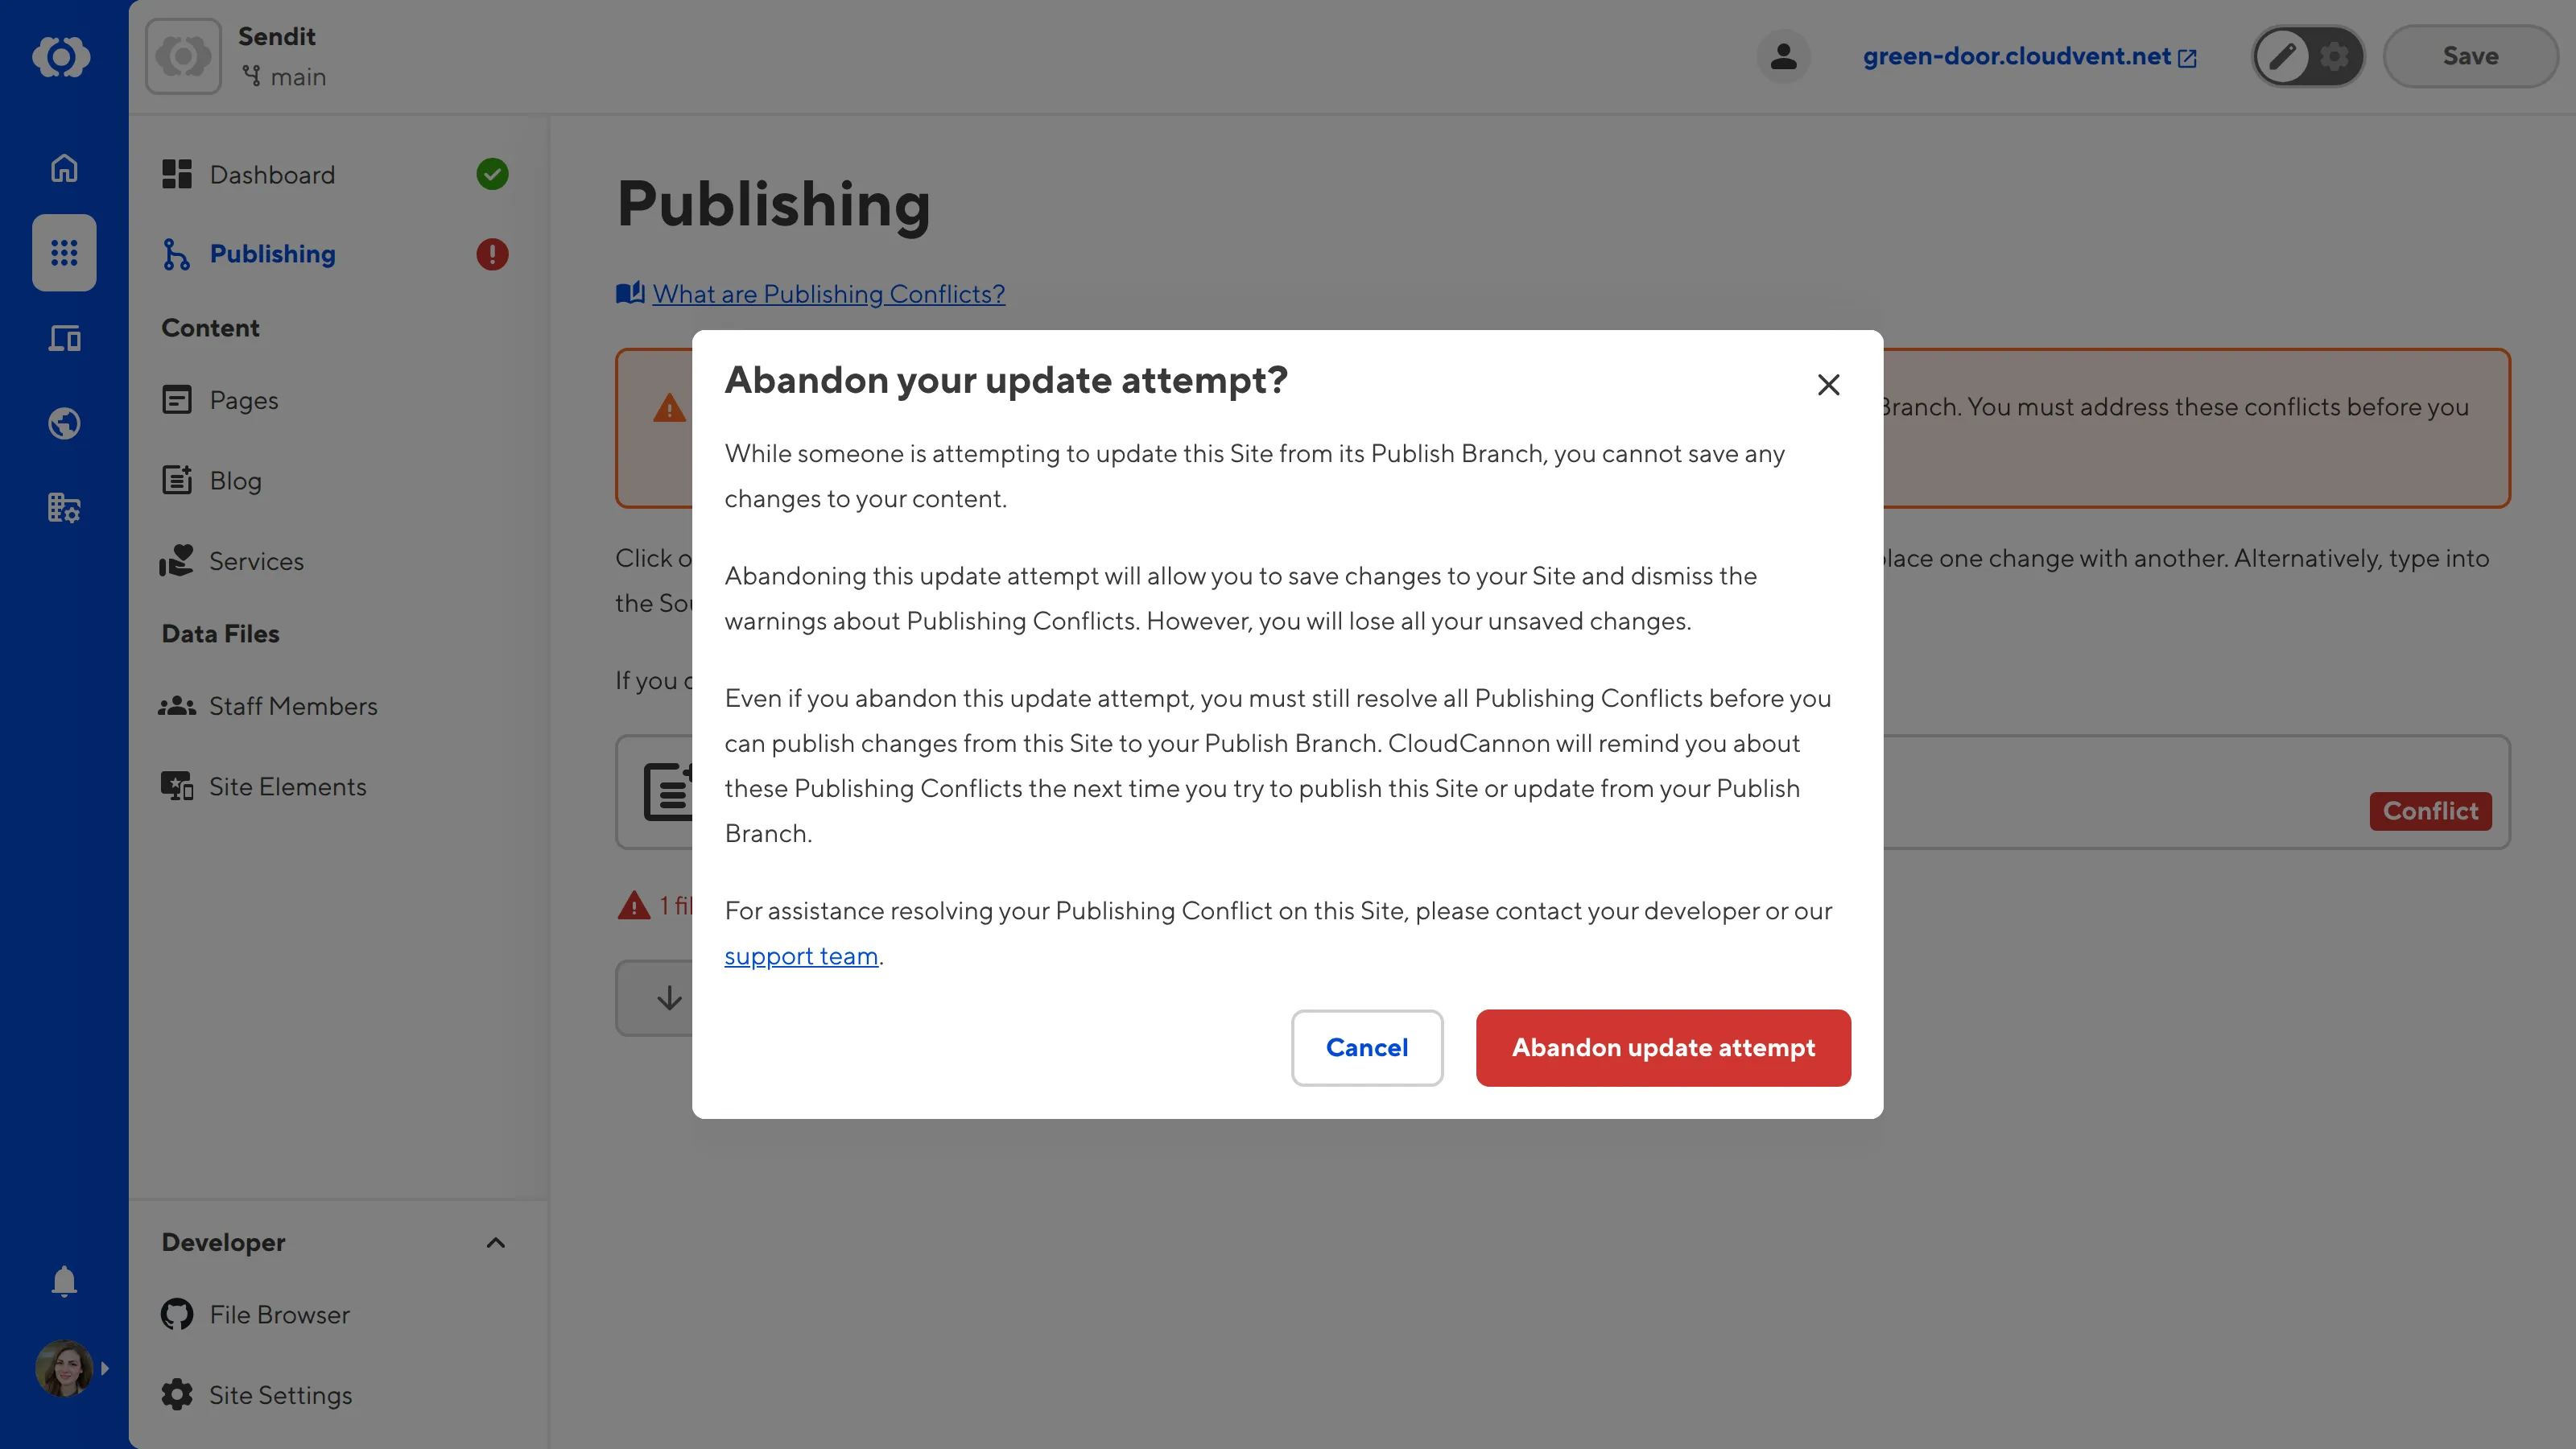Click the Home icon in blue sidebar
The width and height of the screenshot is (2576, 1449).
(63, 167)
